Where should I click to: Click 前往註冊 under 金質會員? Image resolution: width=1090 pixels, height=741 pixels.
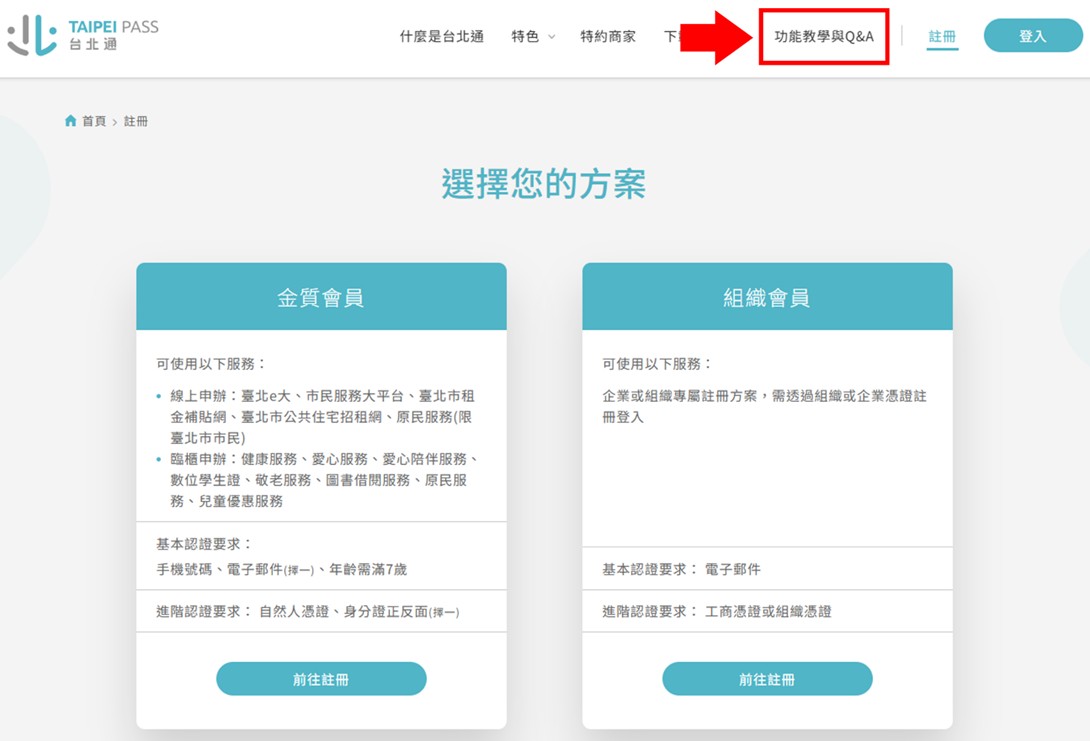(x=321, y=679)
